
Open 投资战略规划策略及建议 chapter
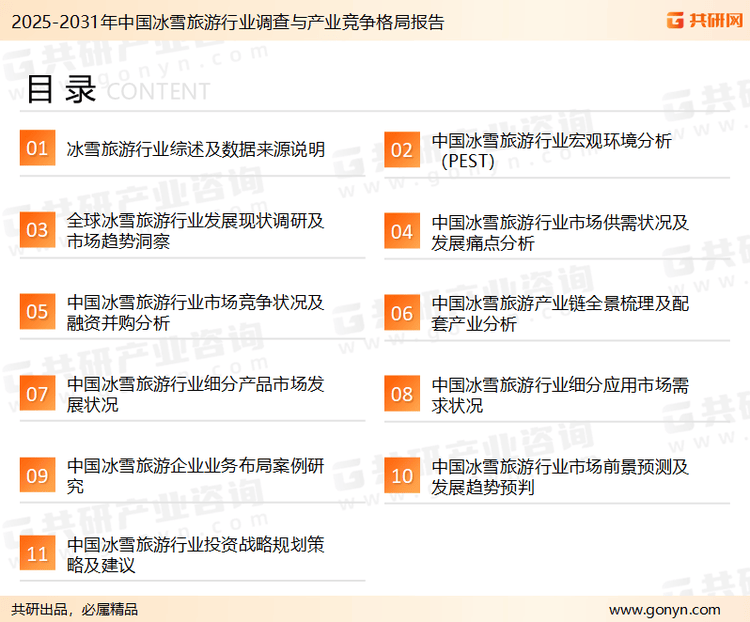(195, 555)
